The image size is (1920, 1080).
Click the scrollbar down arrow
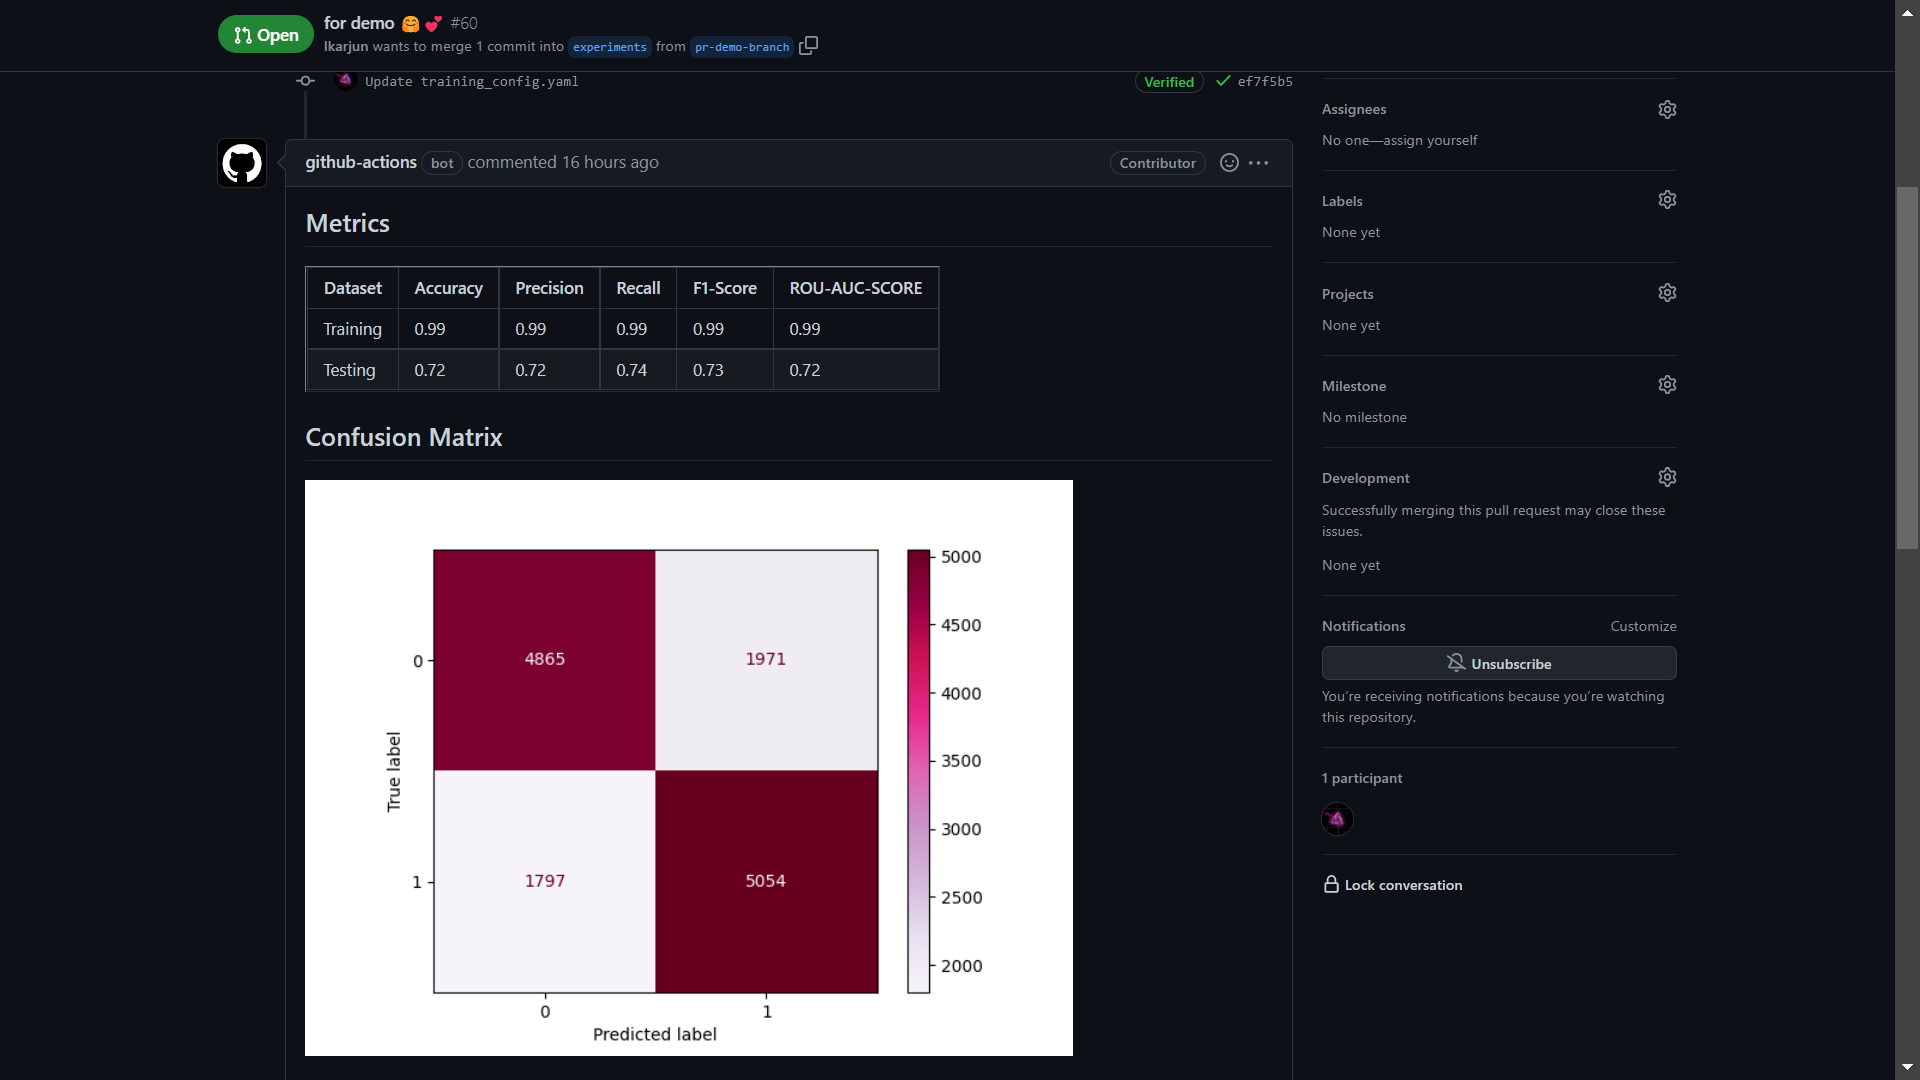[1907, 1067]
